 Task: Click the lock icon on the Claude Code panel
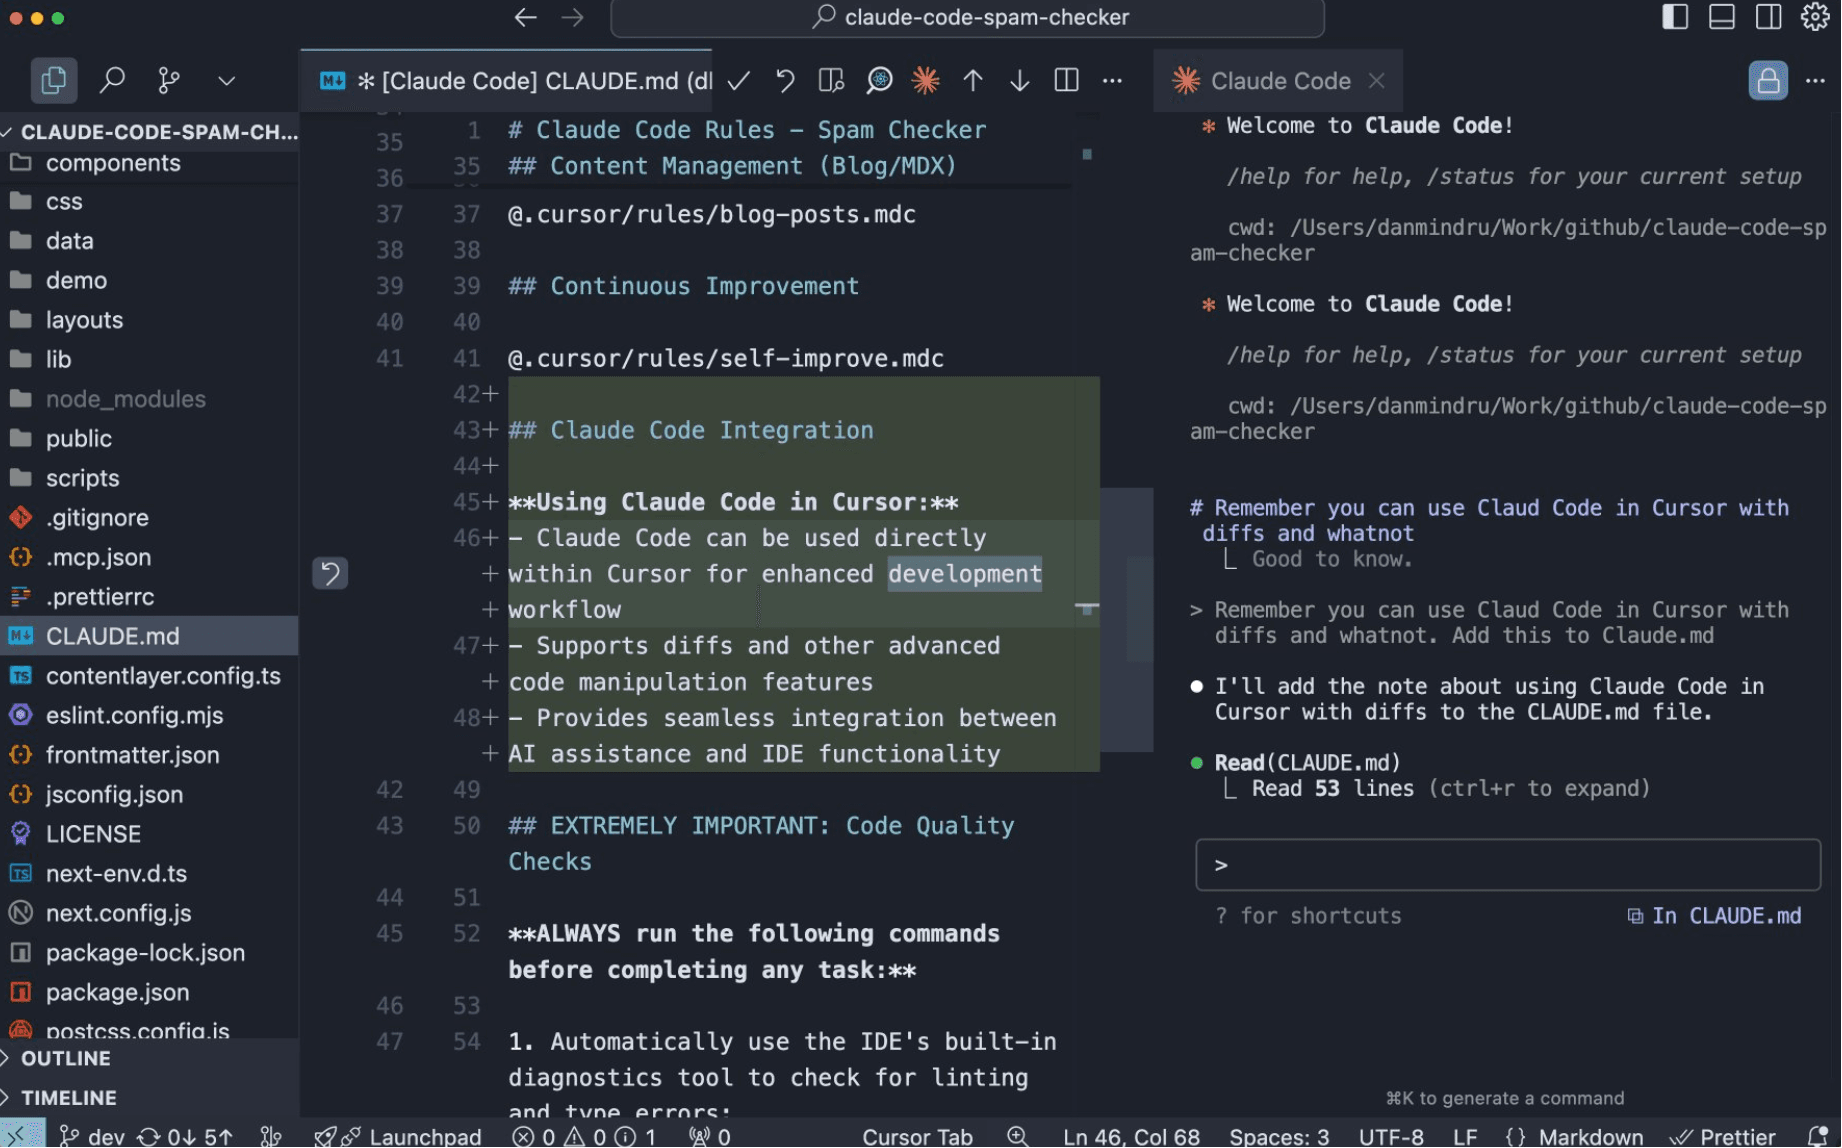click(x=1768, y=81)
